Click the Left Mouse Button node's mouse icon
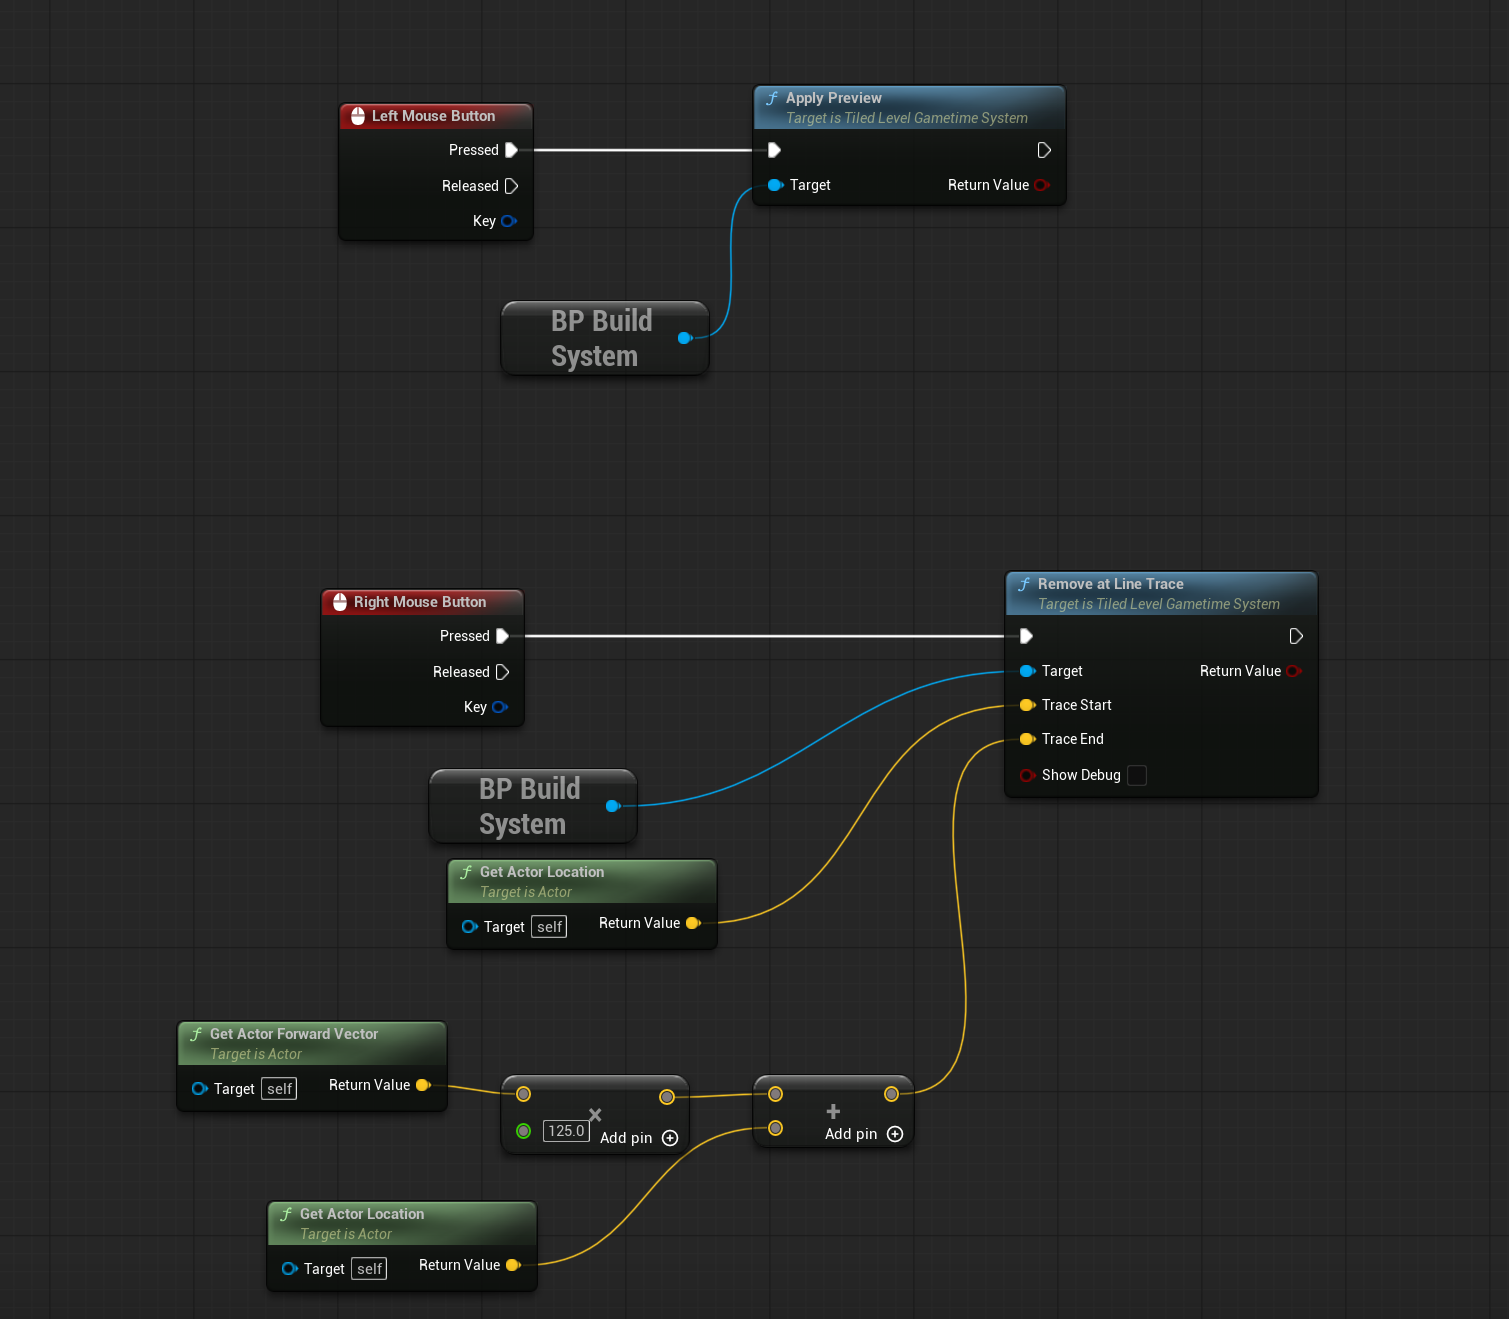 358,116
